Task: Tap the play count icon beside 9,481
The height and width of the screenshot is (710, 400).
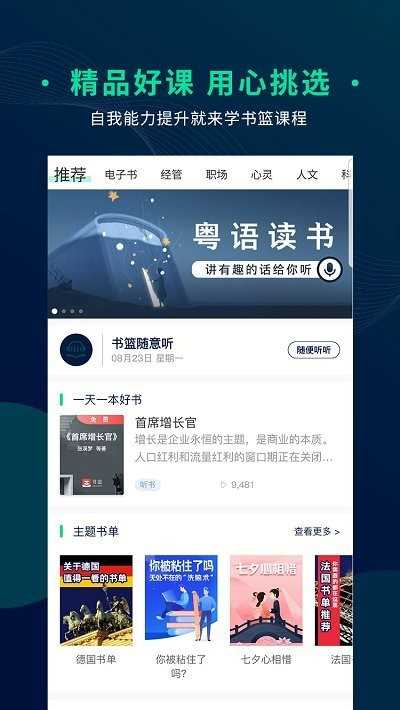Action: [223, 485]
